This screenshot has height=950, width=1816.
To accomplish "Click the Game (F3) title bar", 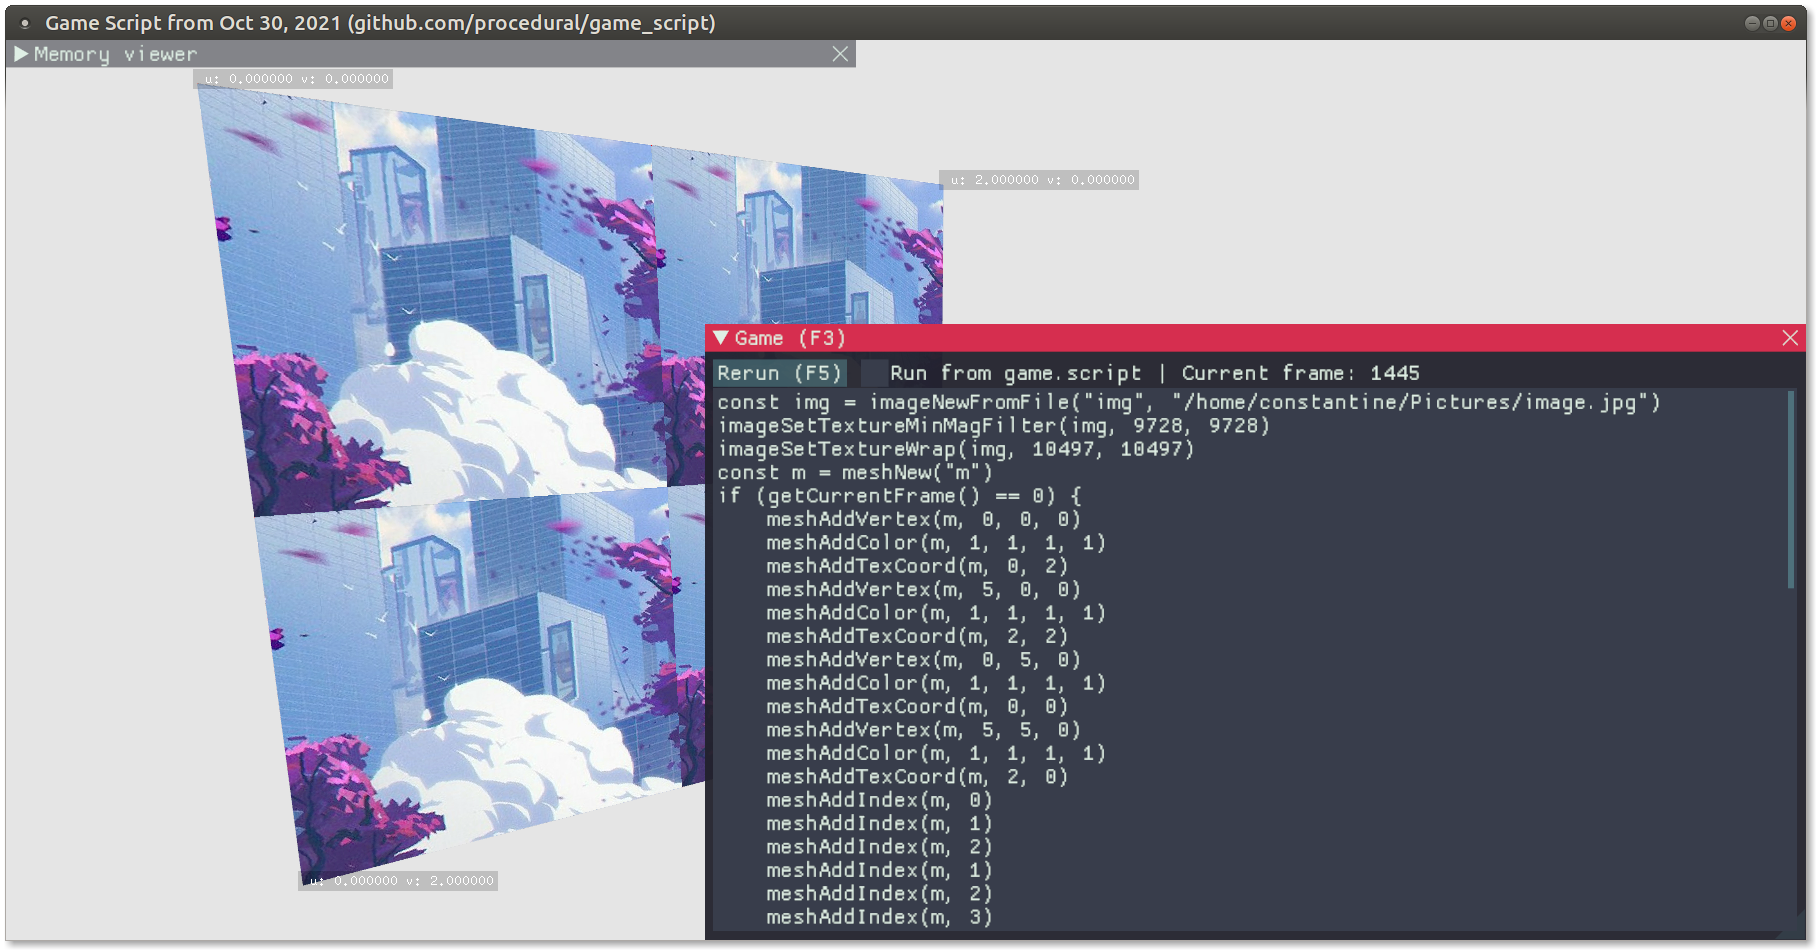I will click(1255, 338).
